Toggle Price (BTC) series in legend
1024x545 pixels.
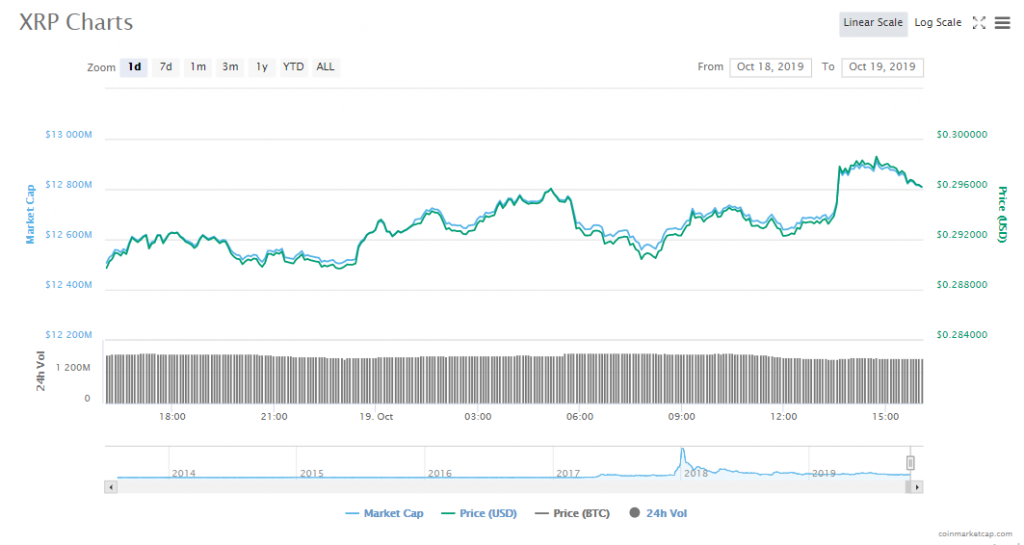[572, 513]
